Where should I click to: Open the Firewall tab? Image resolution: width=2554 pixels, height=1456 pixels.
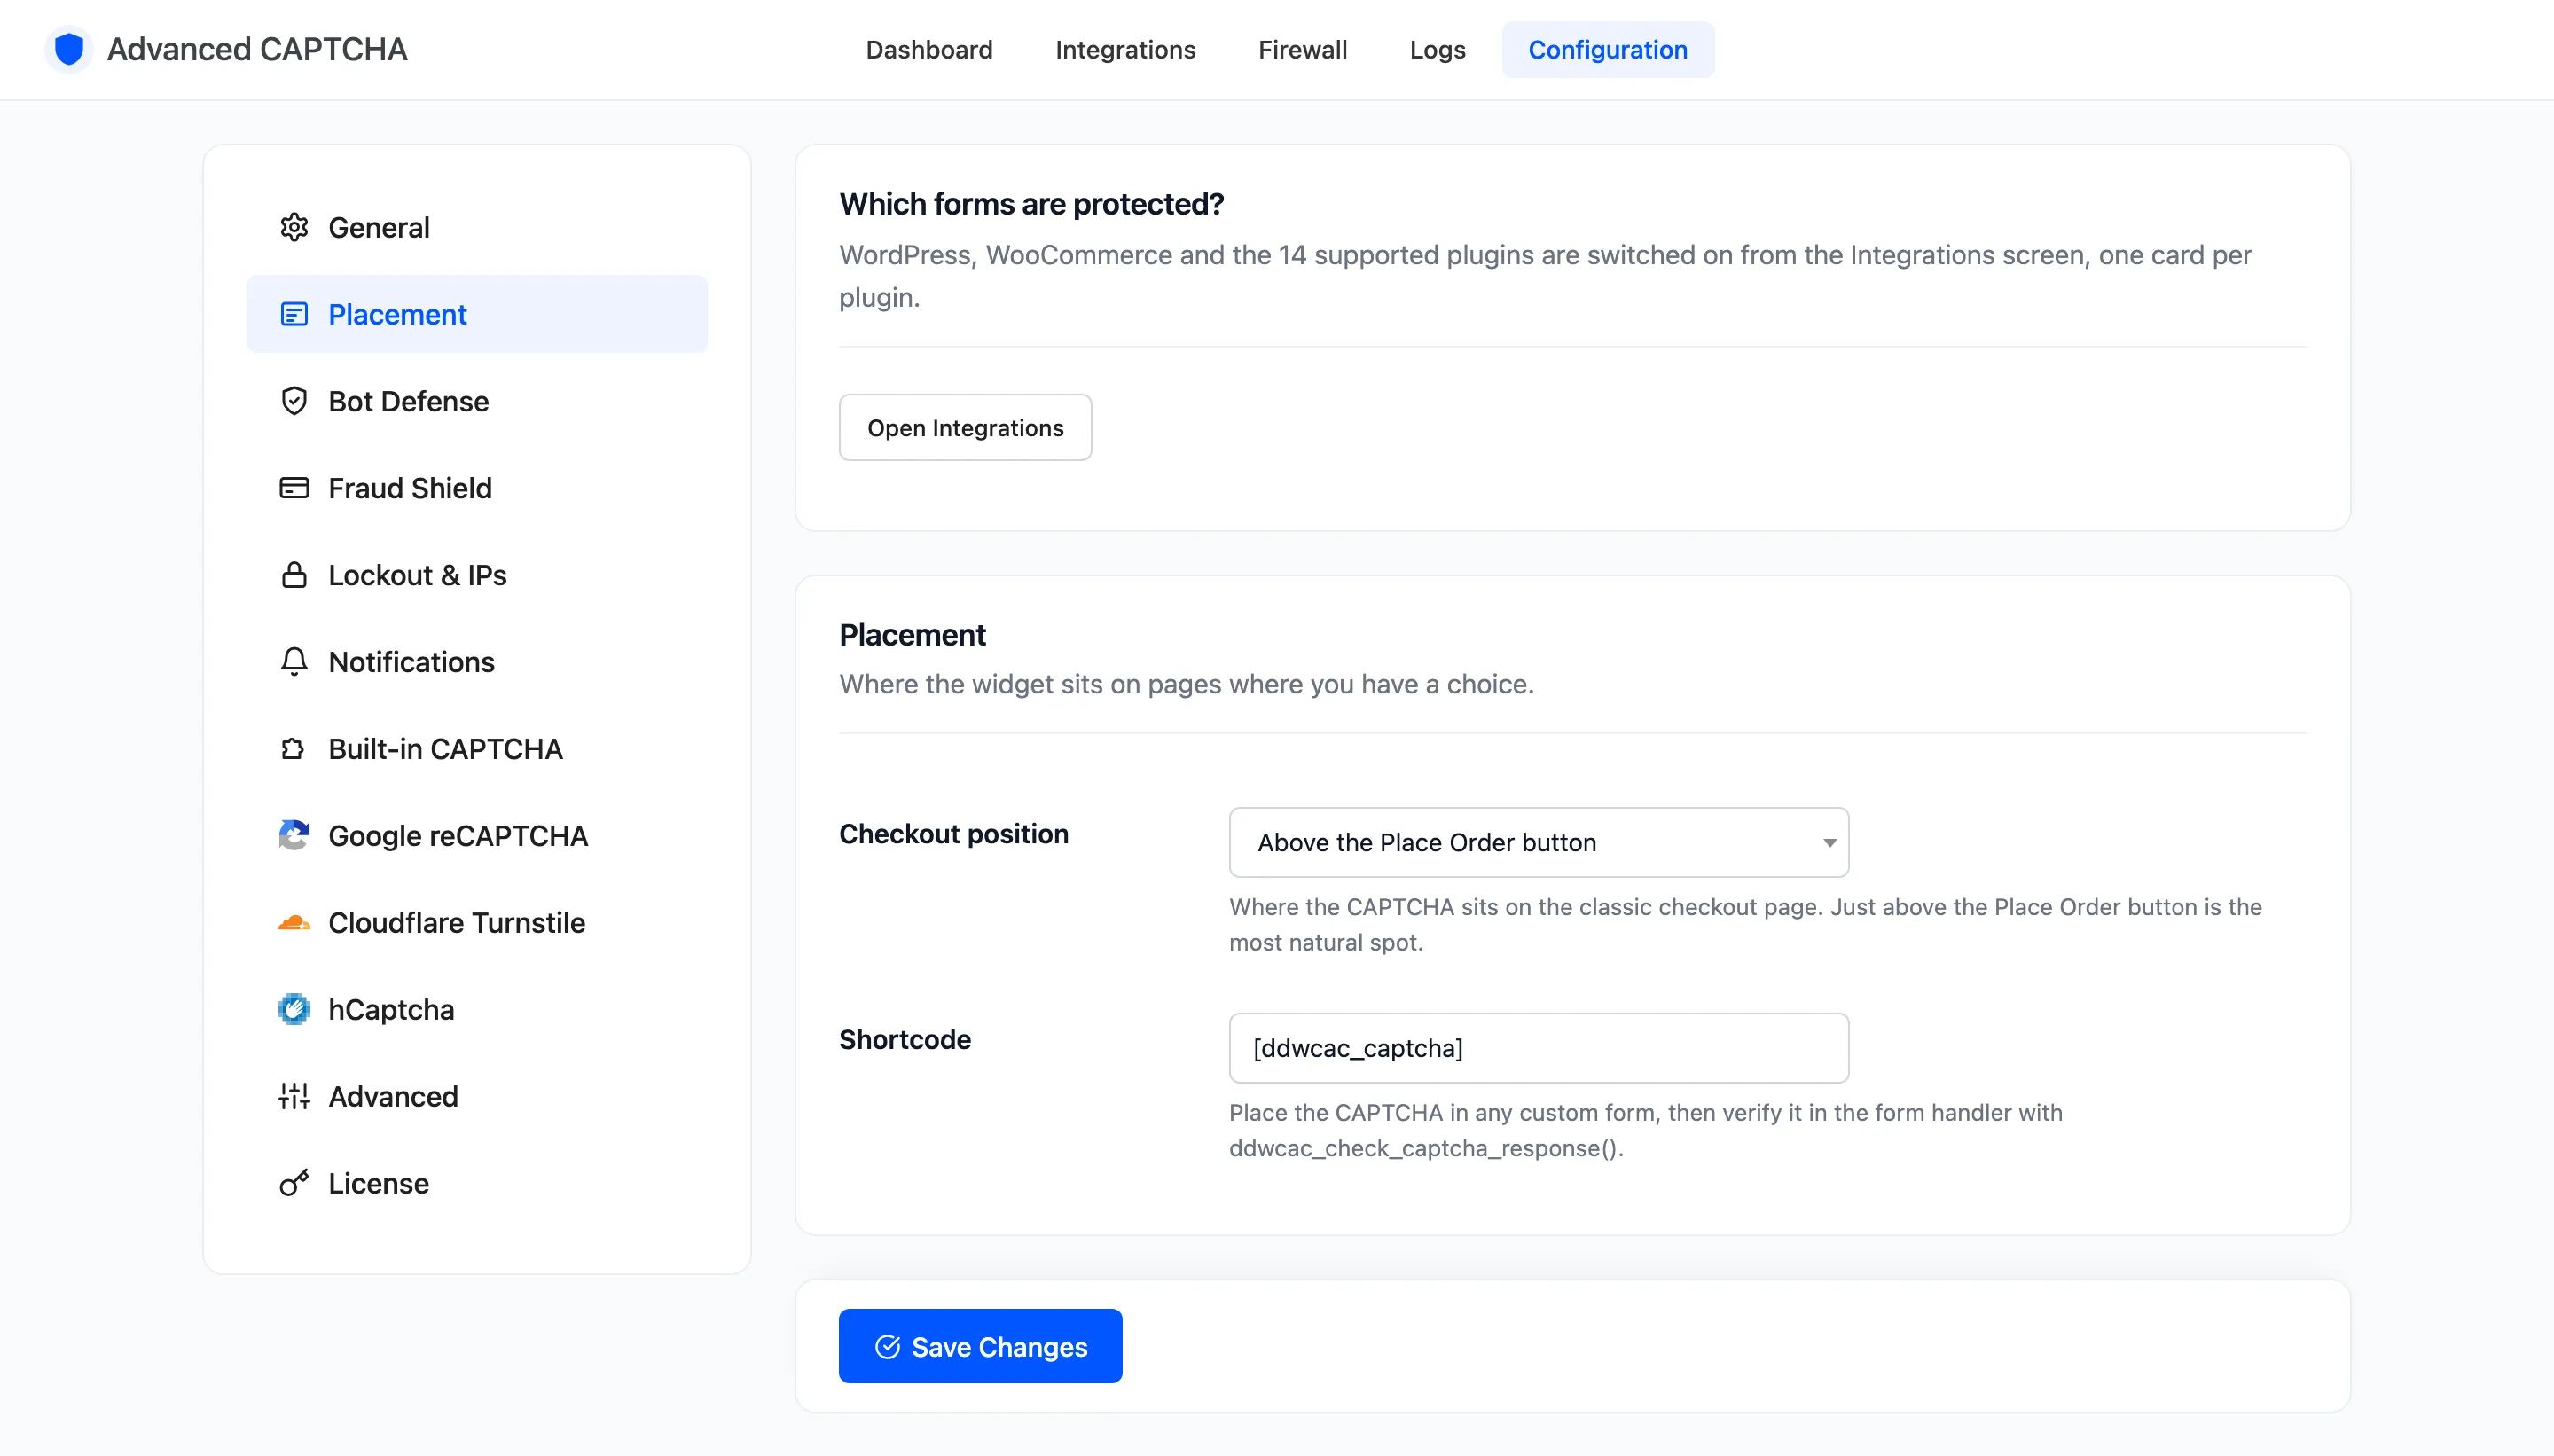(x=1302, y=50)
